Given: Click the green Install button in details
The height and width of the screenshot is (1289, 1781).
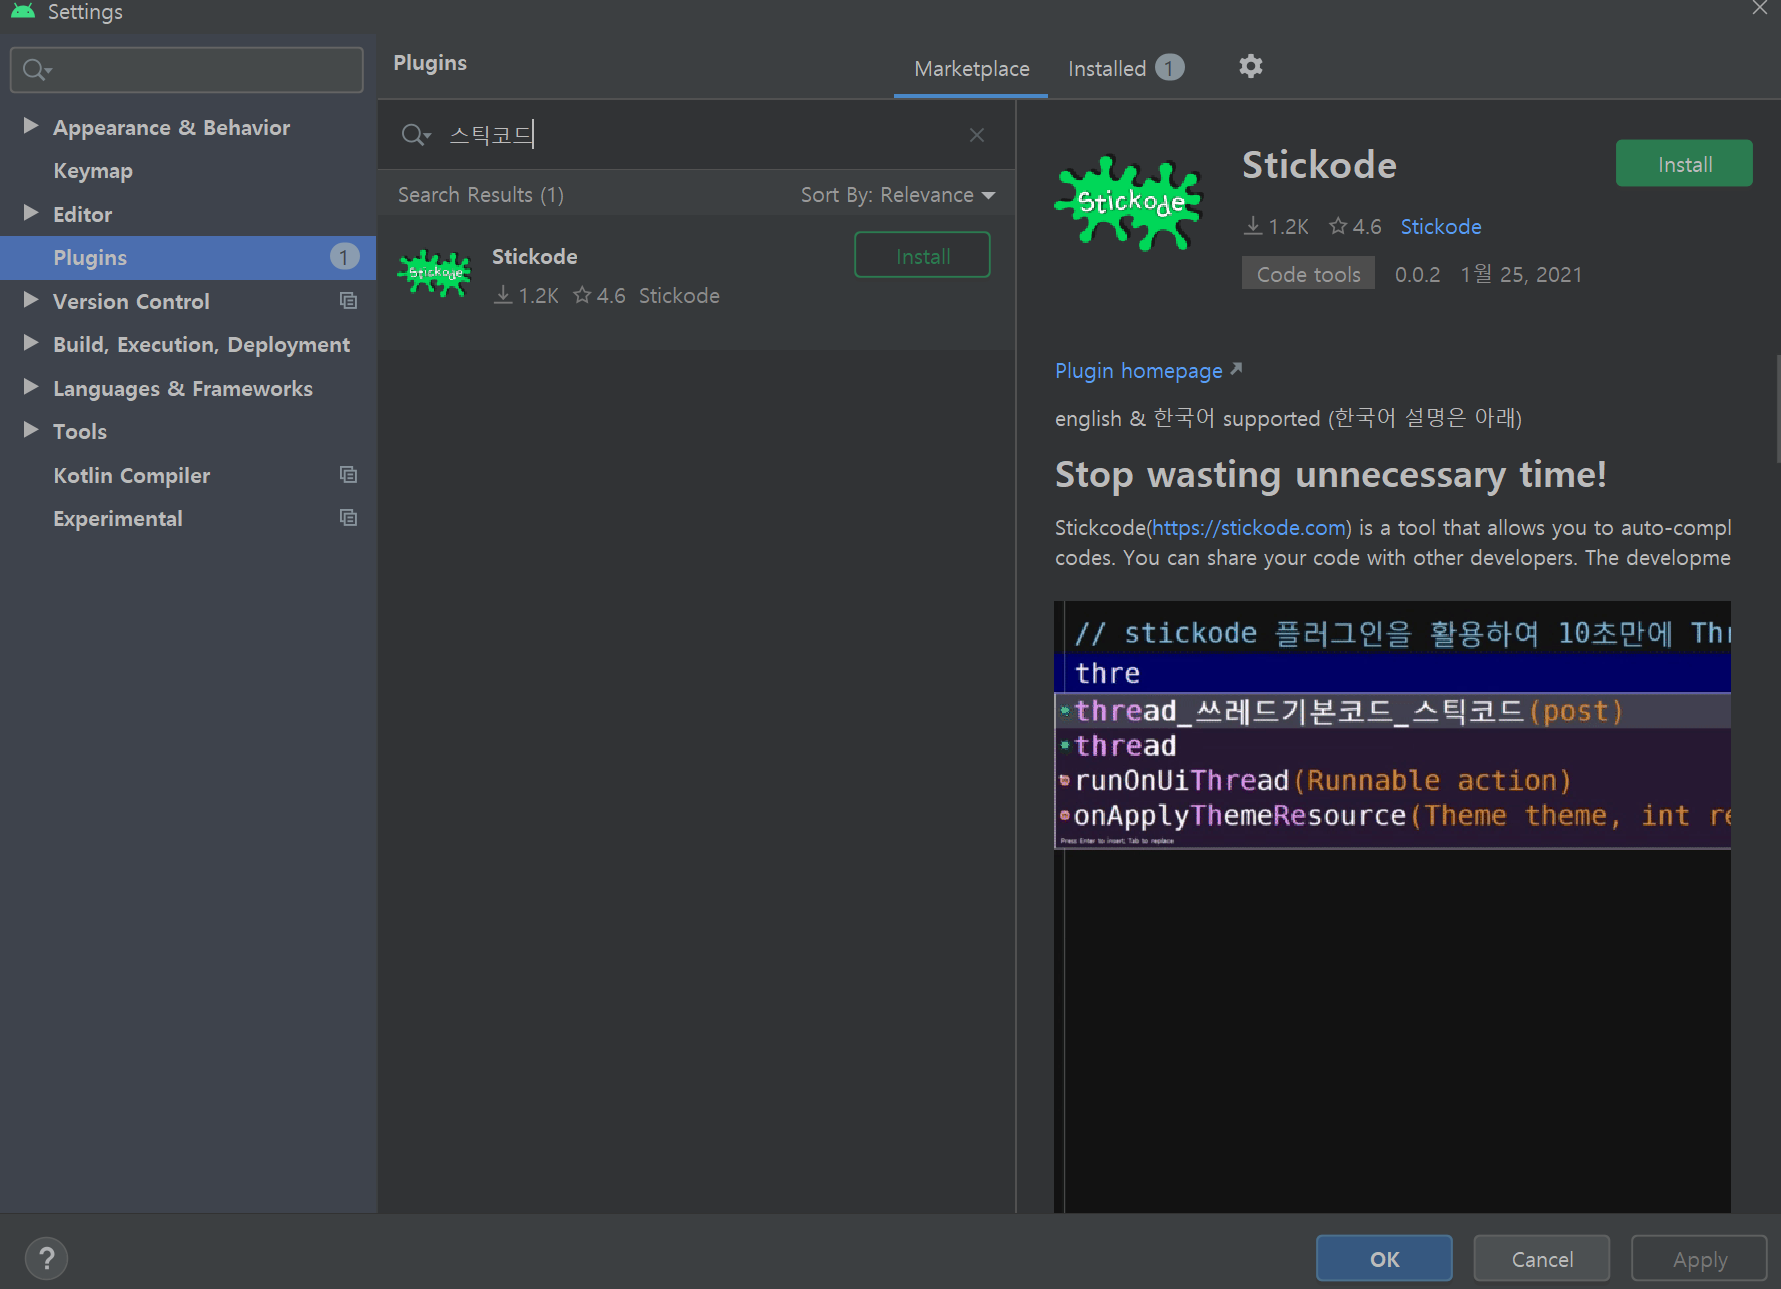Looking at the screenshot, I should (1684, 164).
